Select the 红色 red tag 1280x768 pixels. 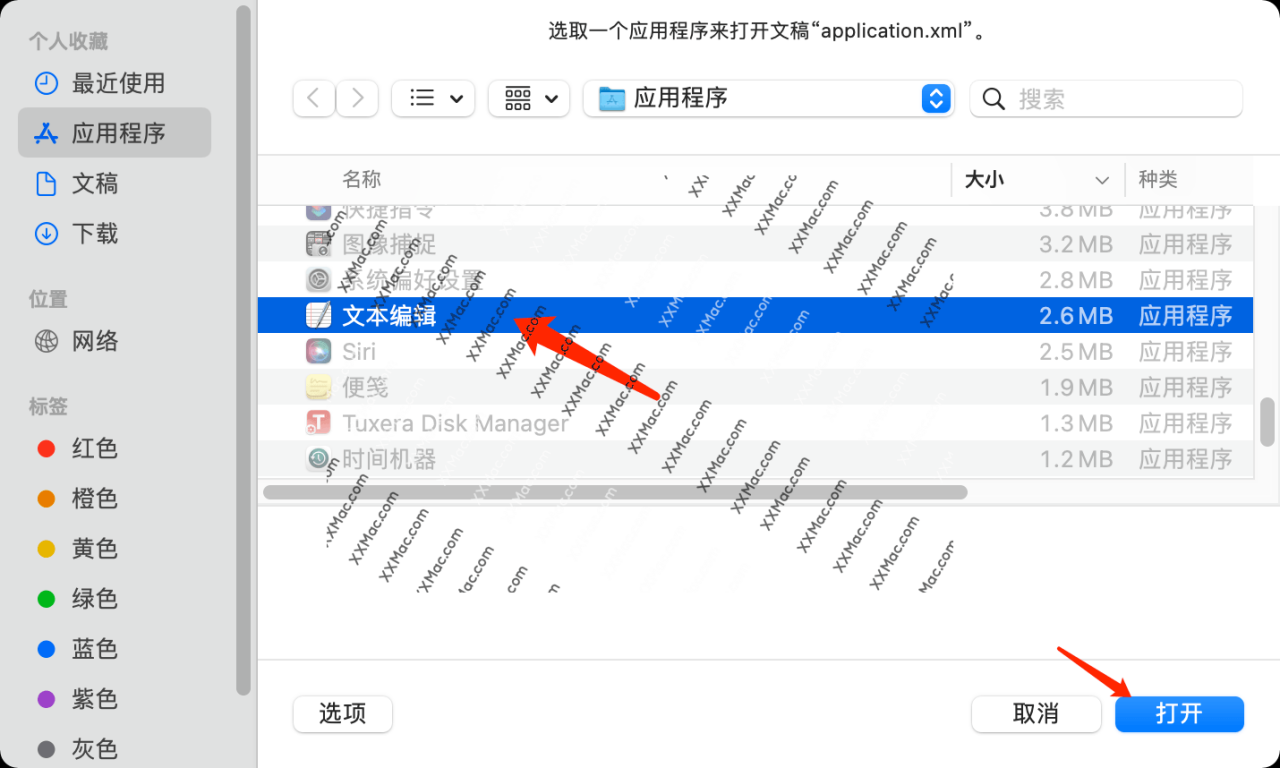[77, 448]
